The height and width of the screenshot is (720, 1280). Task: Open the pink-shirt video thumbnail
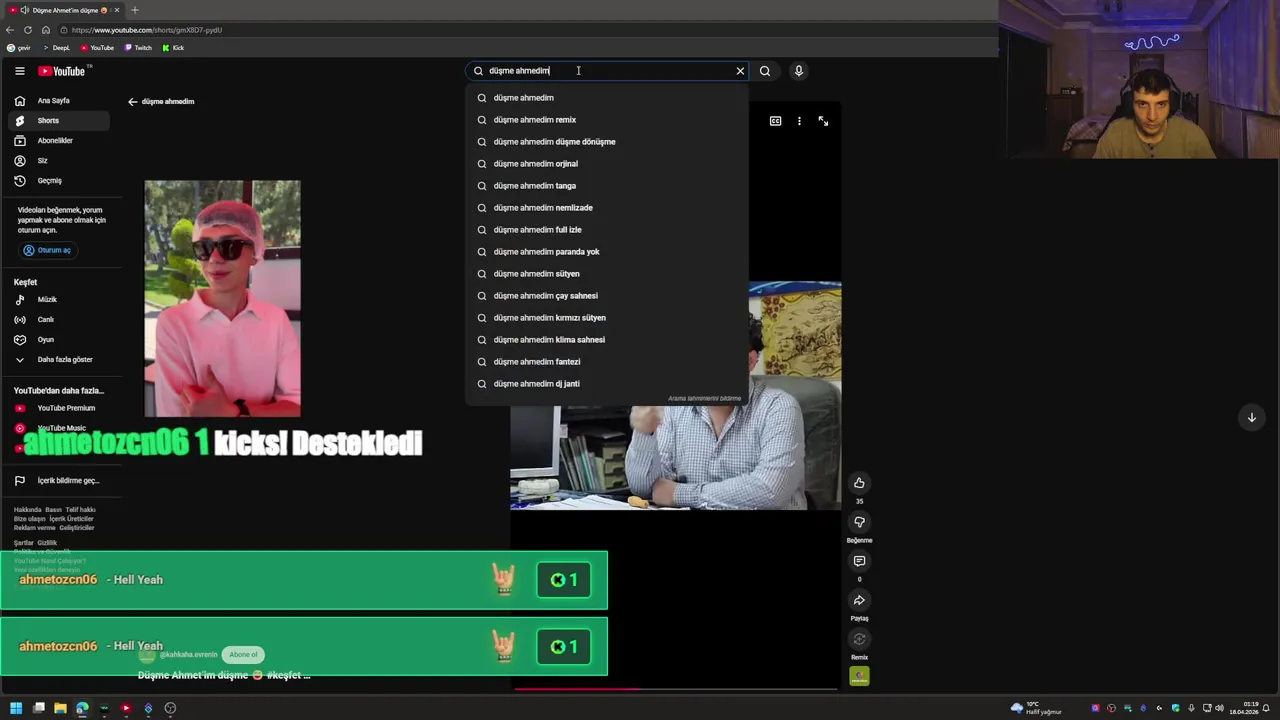pos(222,298)
